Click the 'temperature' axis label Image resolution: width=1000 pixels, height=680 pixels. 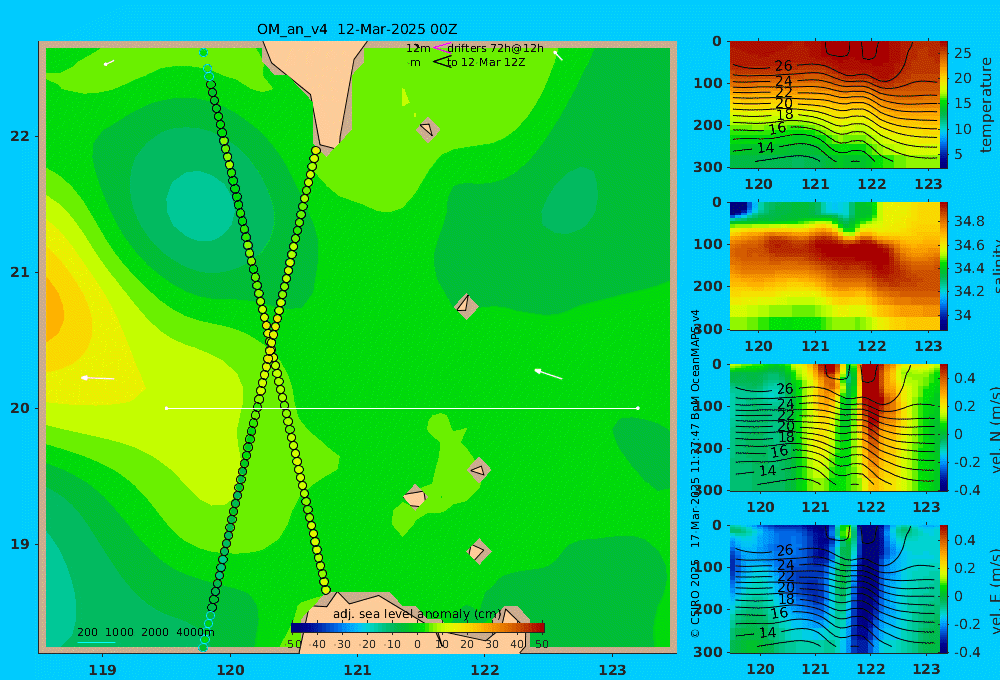[986, 105]
